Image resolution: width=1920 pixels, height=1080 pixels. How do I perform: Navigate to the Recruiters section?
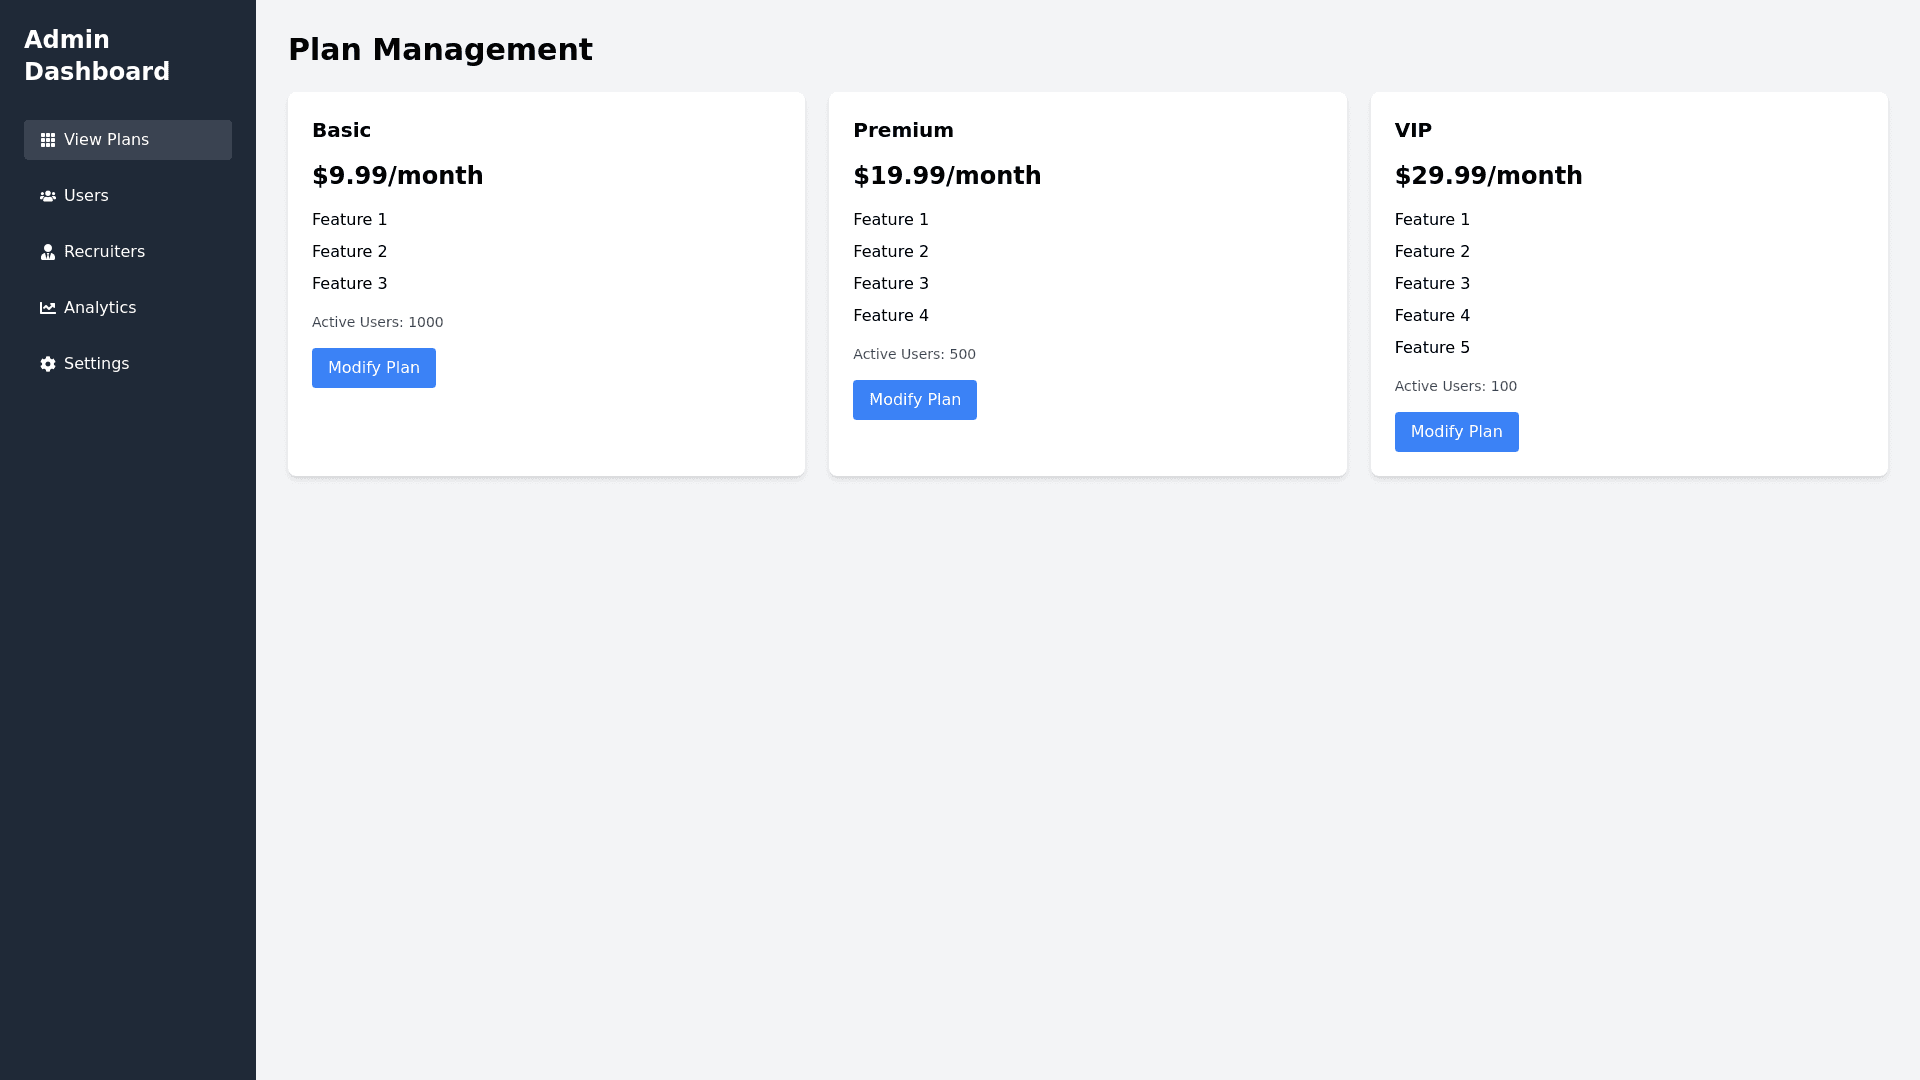(104, 252)
